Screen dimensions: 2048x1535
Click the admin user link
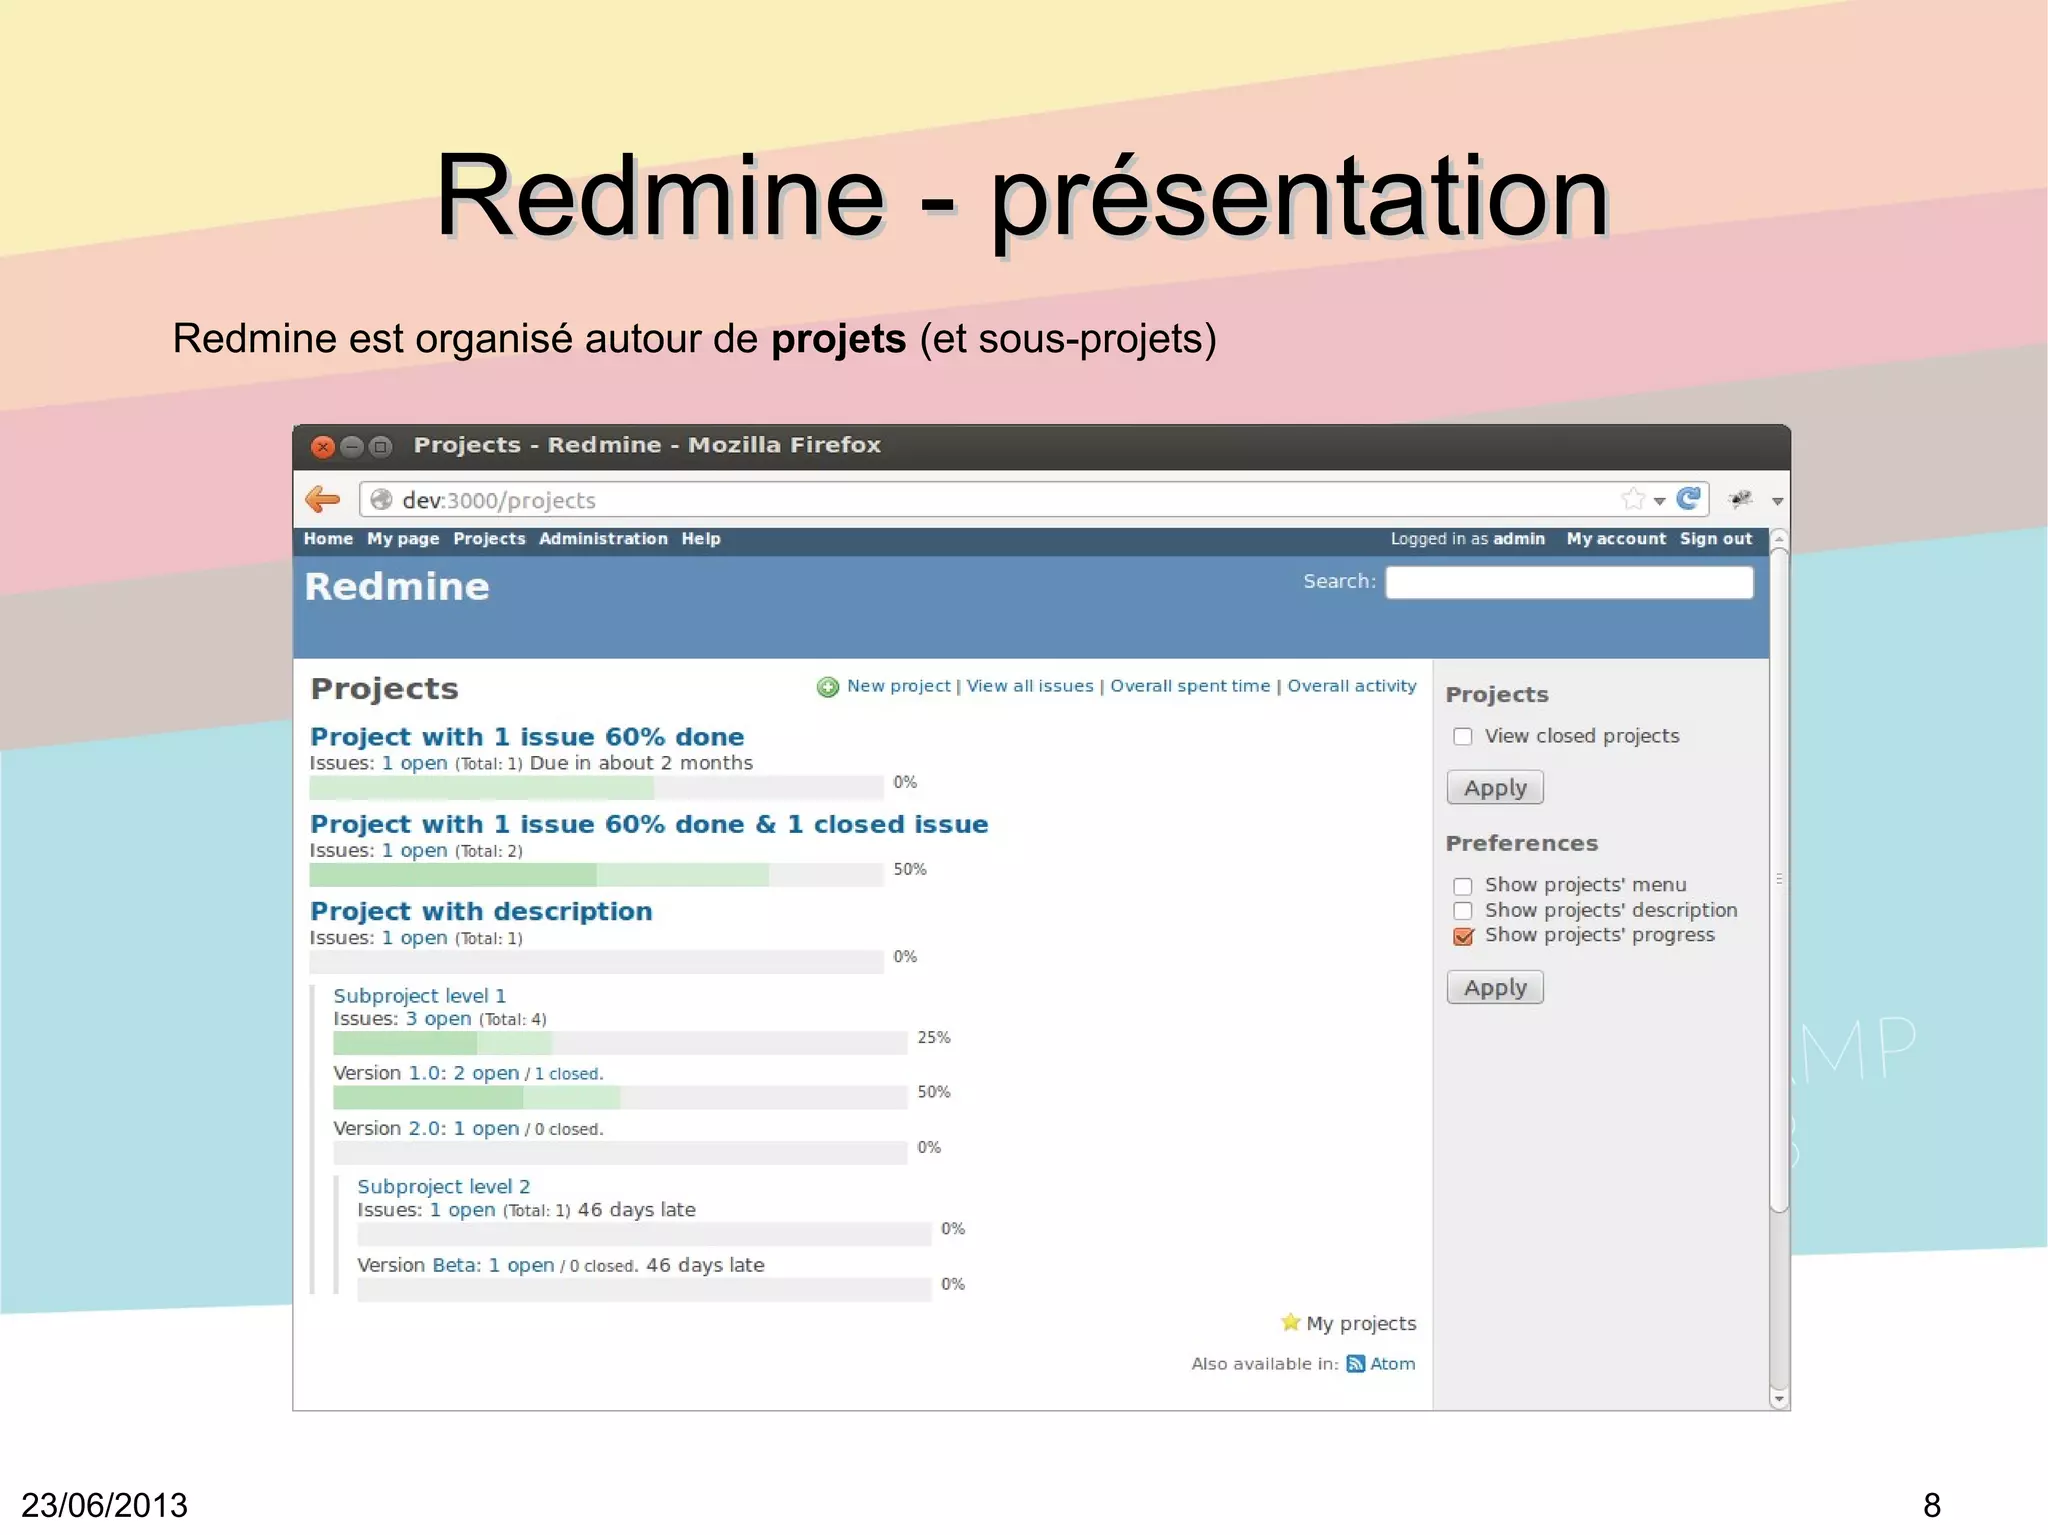pyautogui.click(x=1519, y=539)
